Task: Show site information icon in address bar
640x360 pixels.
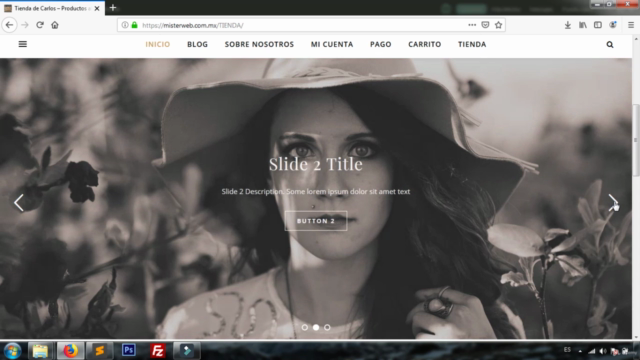Action: (125, 25)
